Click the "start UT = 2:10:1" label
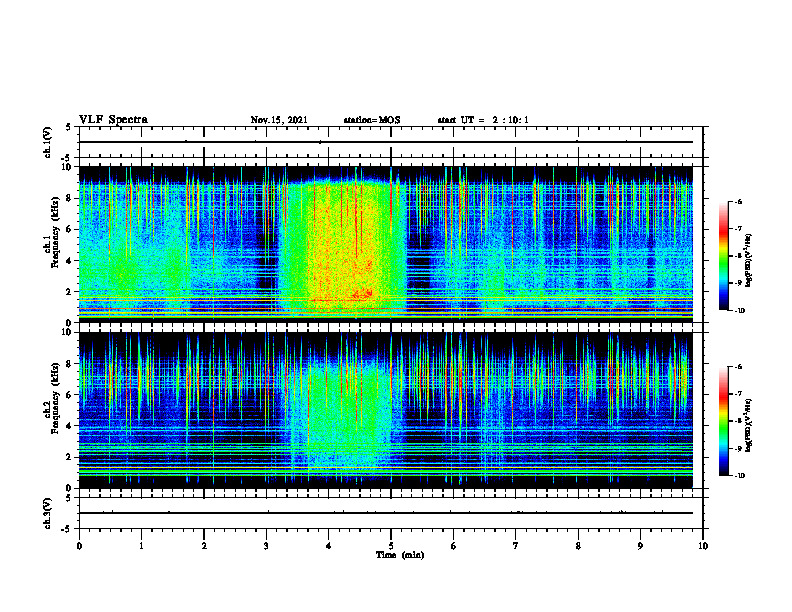This screenshot has height=612, width=792. [483, 120]
